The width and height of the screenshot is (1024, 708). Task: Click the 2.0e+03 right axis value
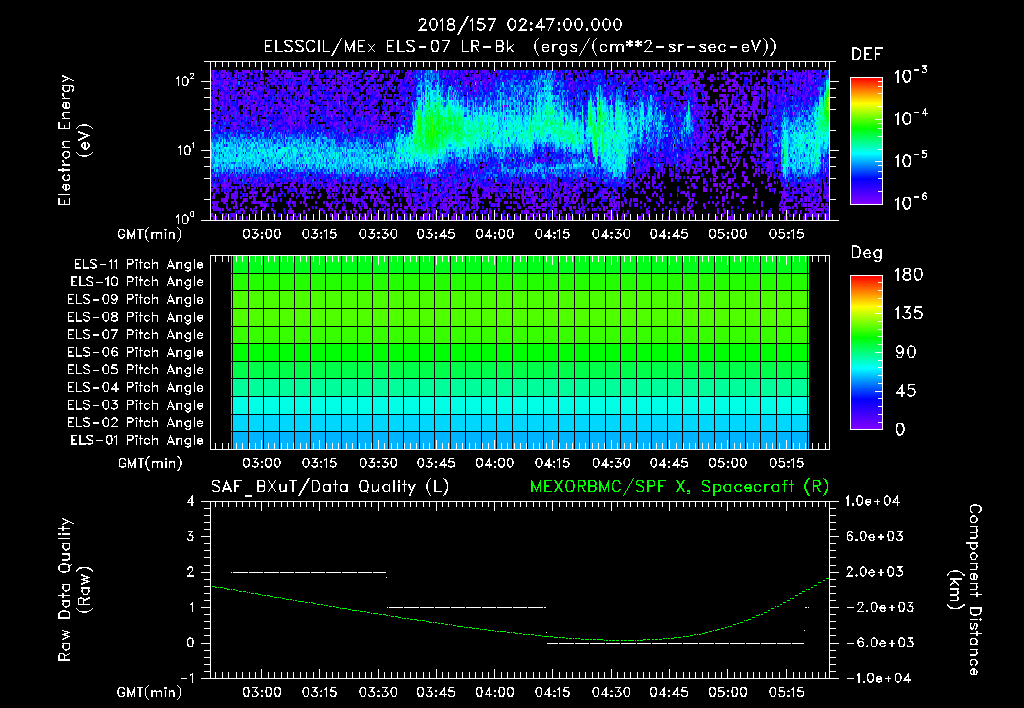point(875,572)
